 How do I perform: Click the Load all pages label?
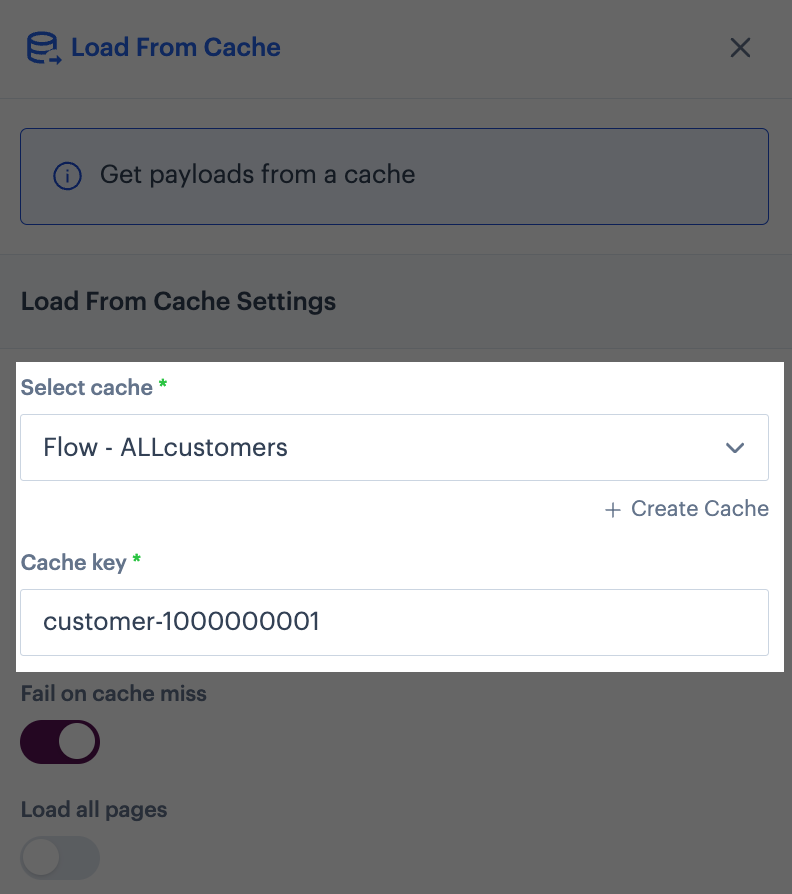(94, 810)
